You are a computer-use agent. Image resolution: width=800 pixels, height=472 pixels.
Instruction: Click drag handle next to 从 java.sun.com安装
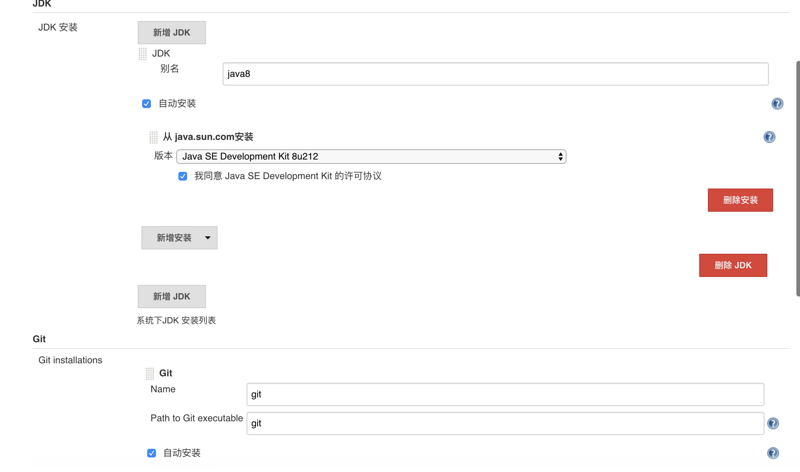[x=153, y=137]
